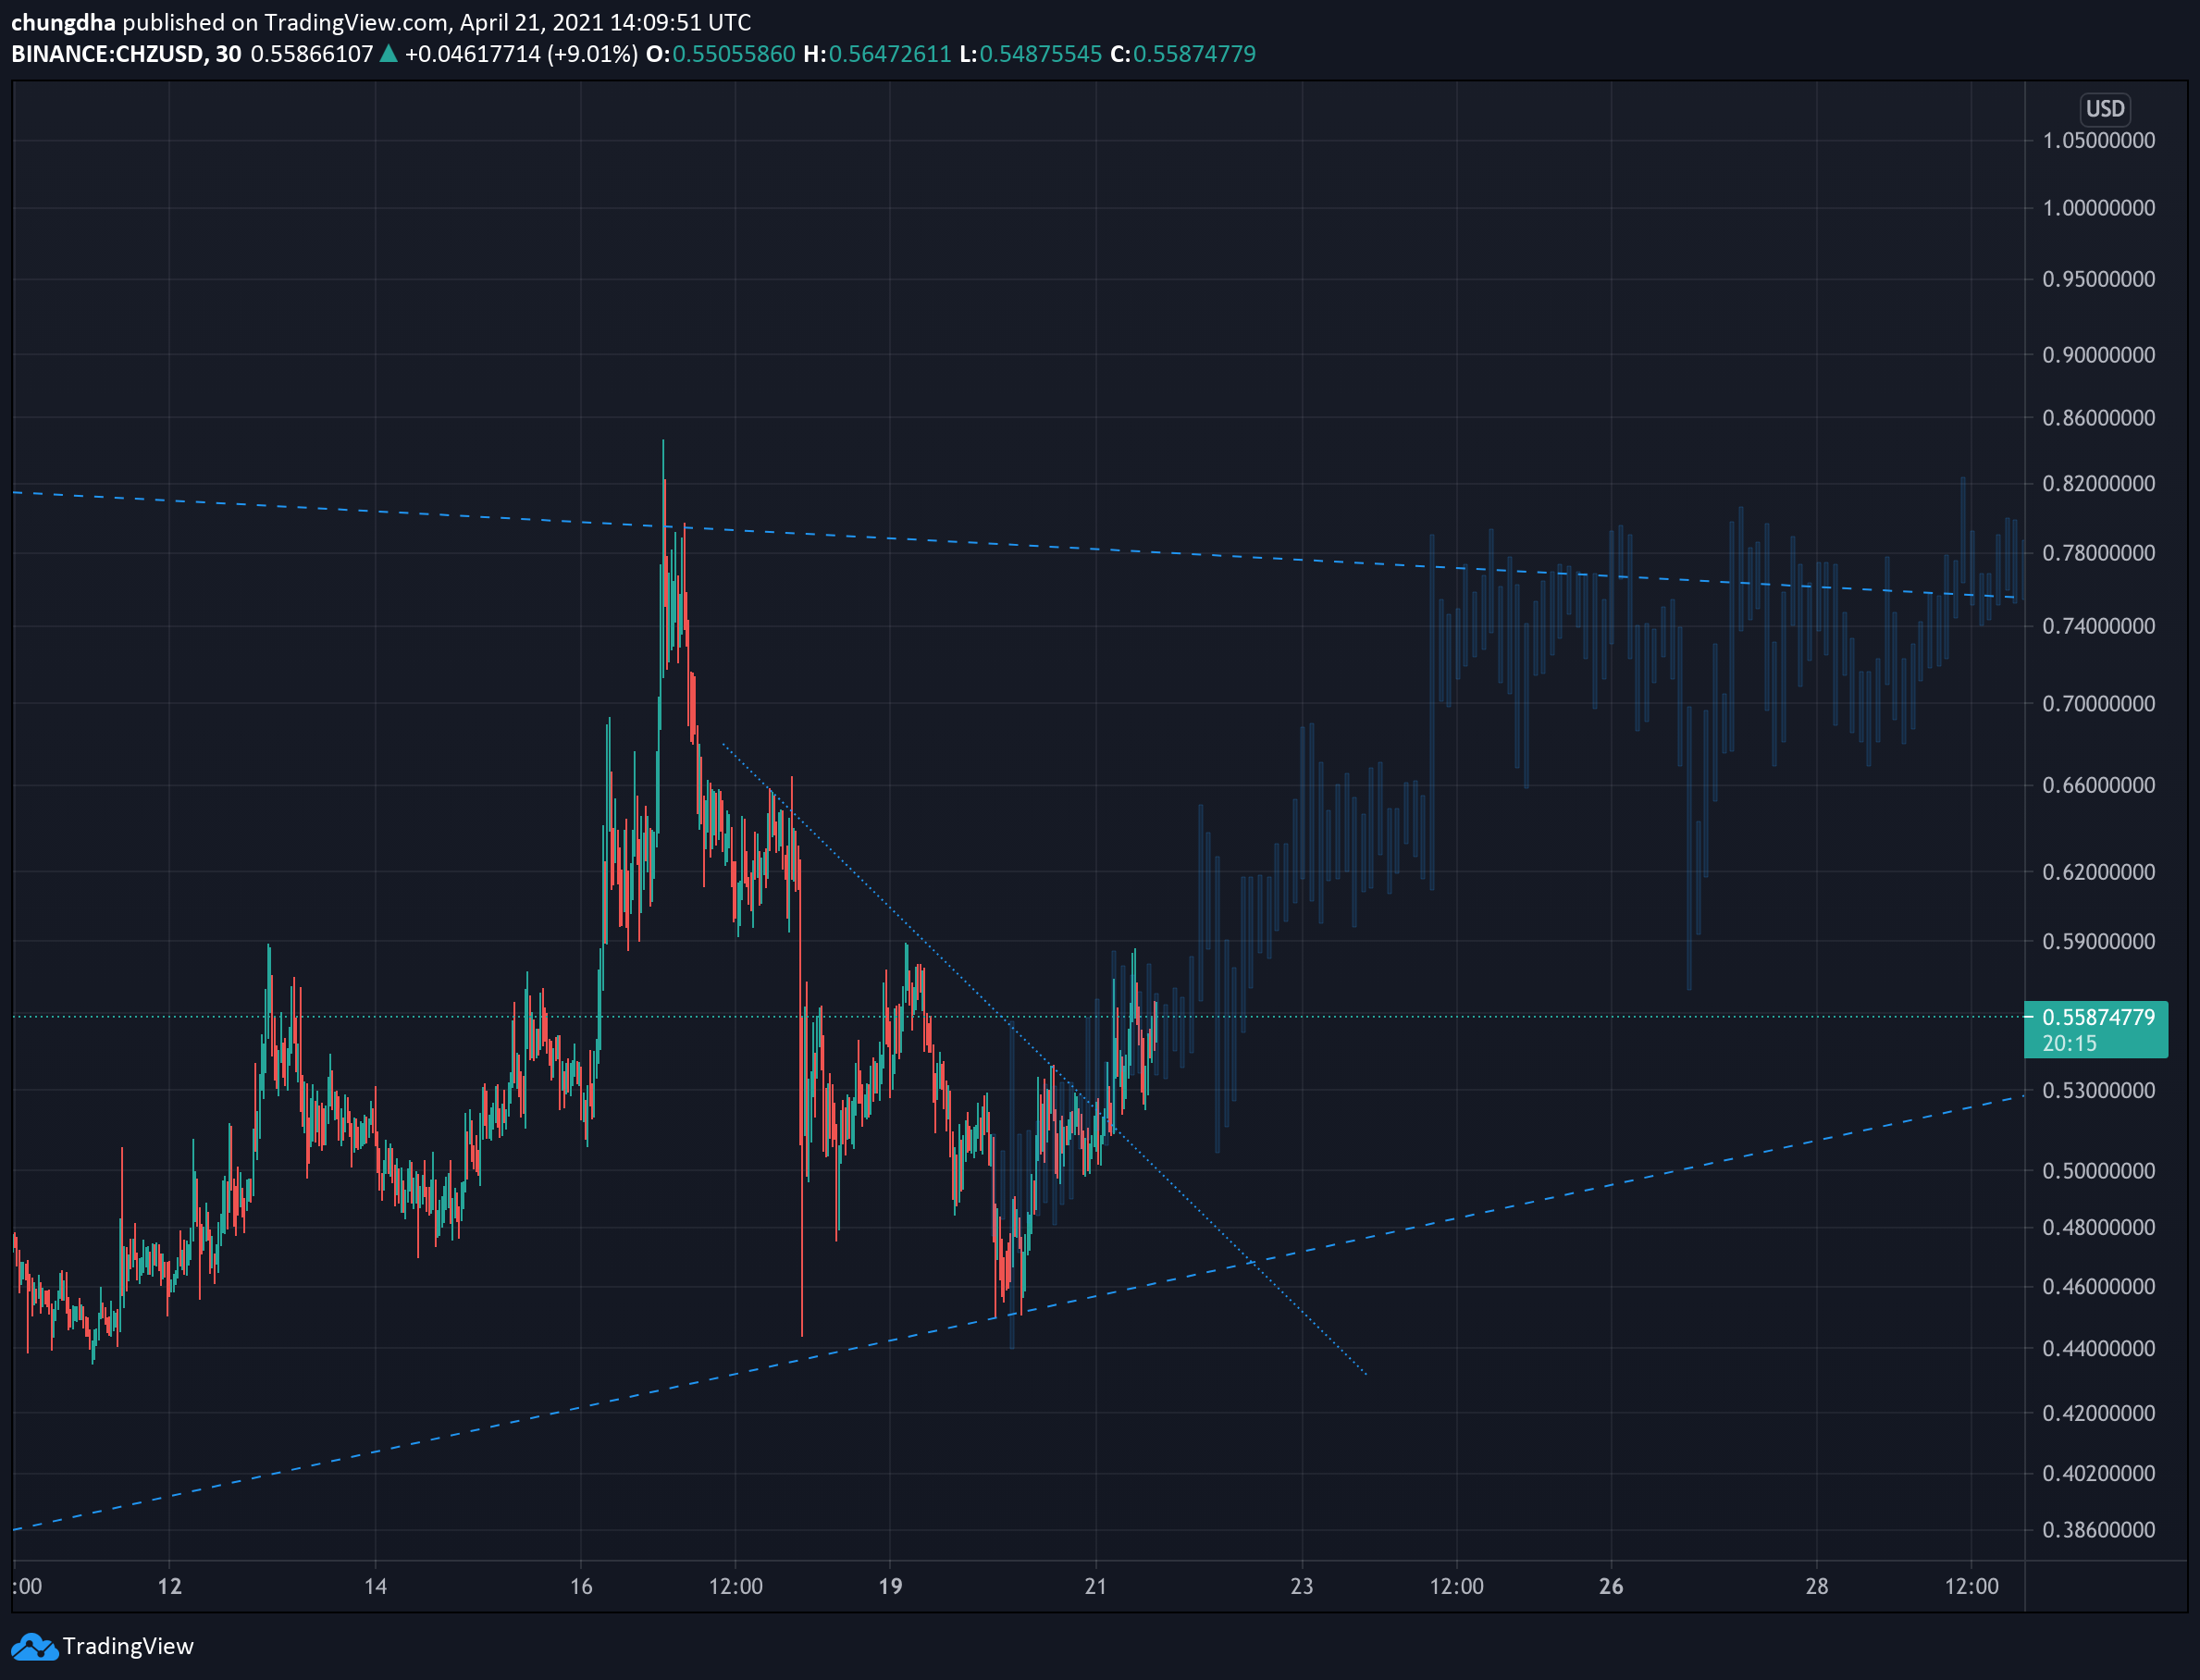Click the TradingView cloud logo icon
Screen dimensions: 2200x1680
[x=34, y=1646]
